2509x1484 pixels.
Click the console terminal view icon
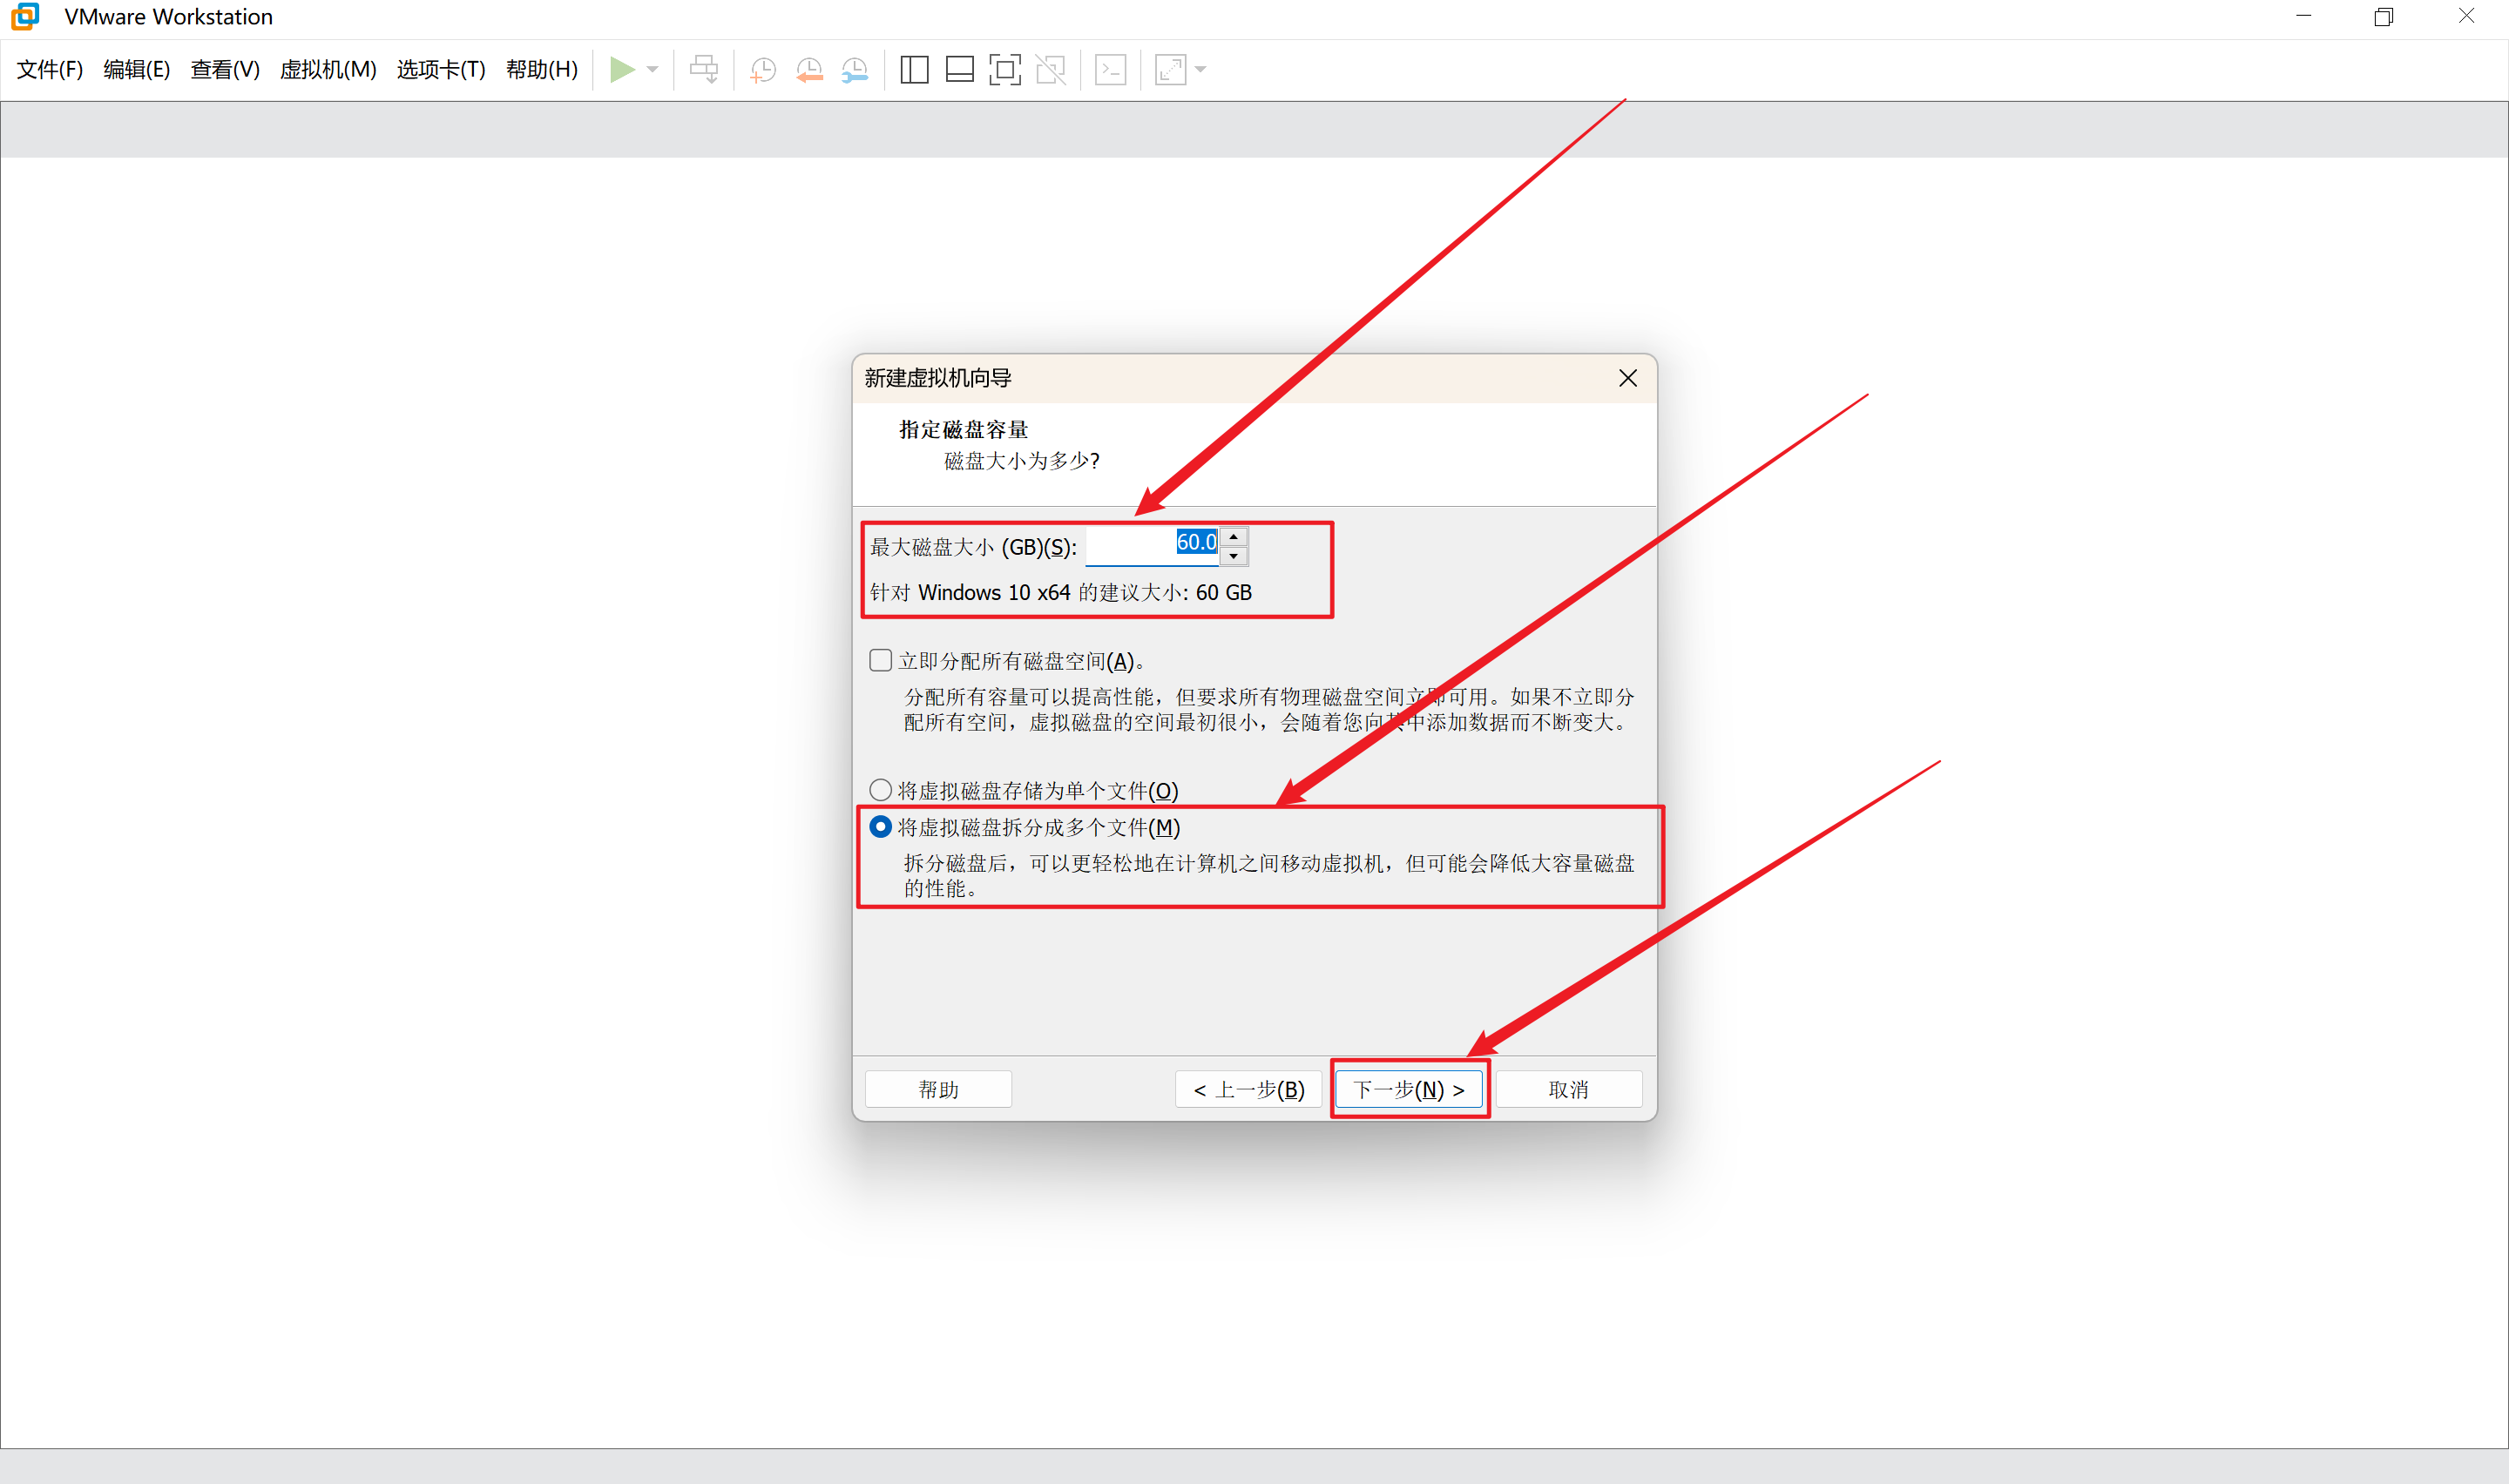(x=1110, y=69)
